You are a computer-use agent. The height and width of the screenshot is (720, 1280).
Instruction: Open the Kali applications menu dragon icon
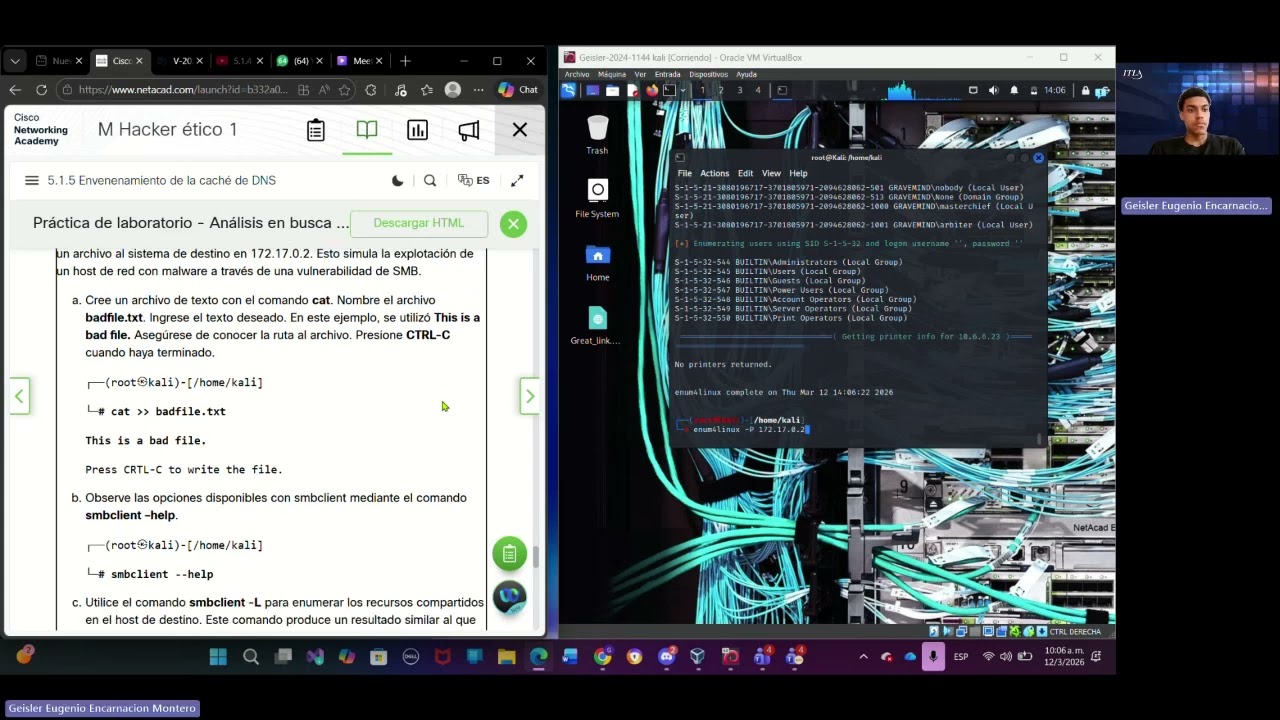(569, 90)
